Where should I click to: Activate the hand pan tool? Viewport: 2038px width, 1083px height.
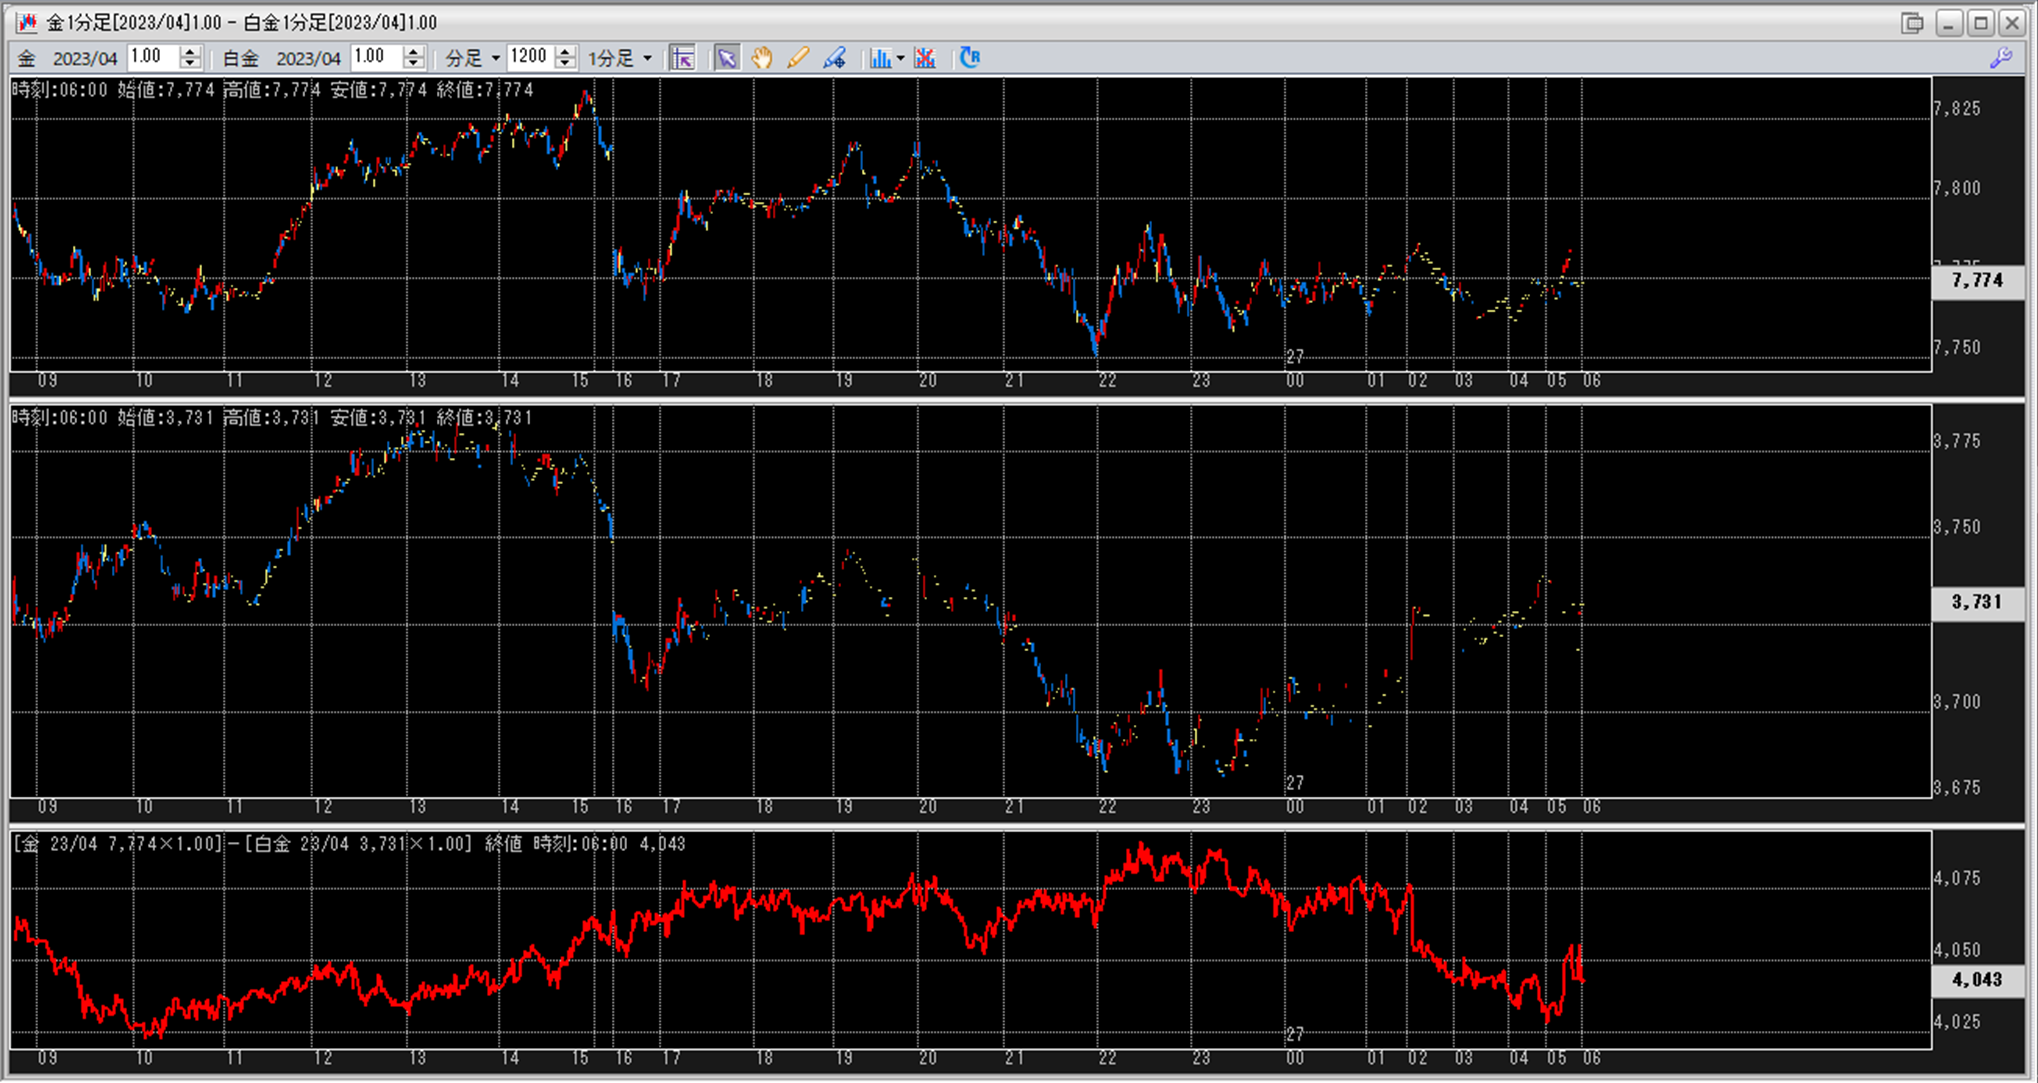(x=762, y=58)
